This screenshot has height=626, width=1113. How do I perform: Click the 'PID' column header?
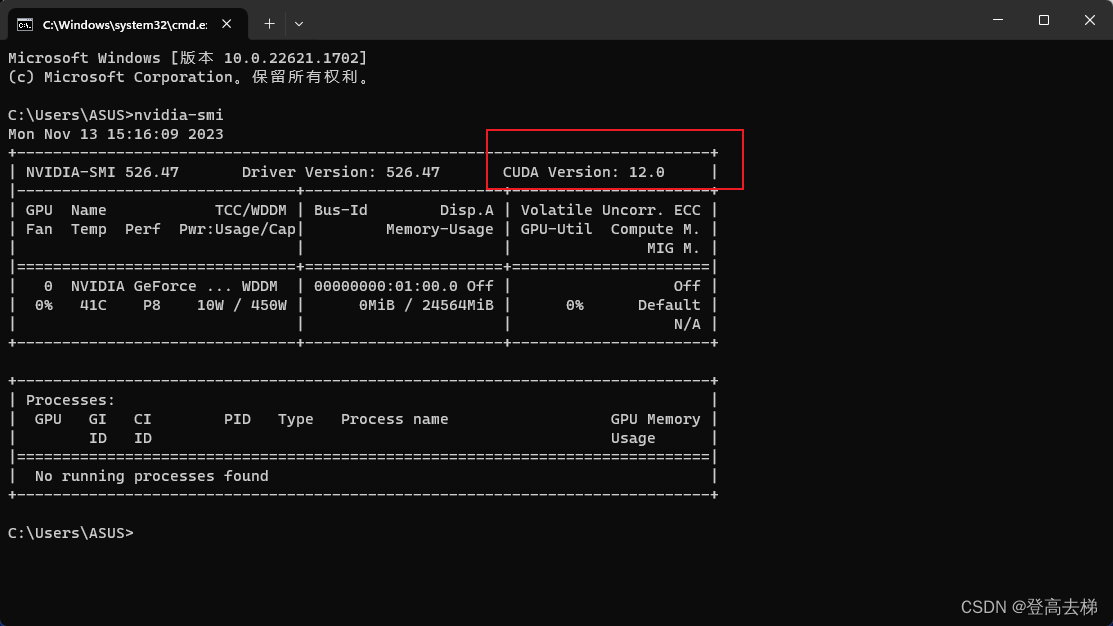click(237, 419)
